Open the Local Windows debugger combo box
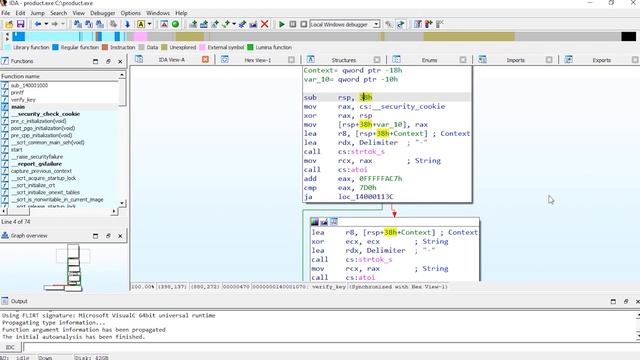The height and width of the screenshot is (360, 640). pyautogui.click(x=345, y=24)
